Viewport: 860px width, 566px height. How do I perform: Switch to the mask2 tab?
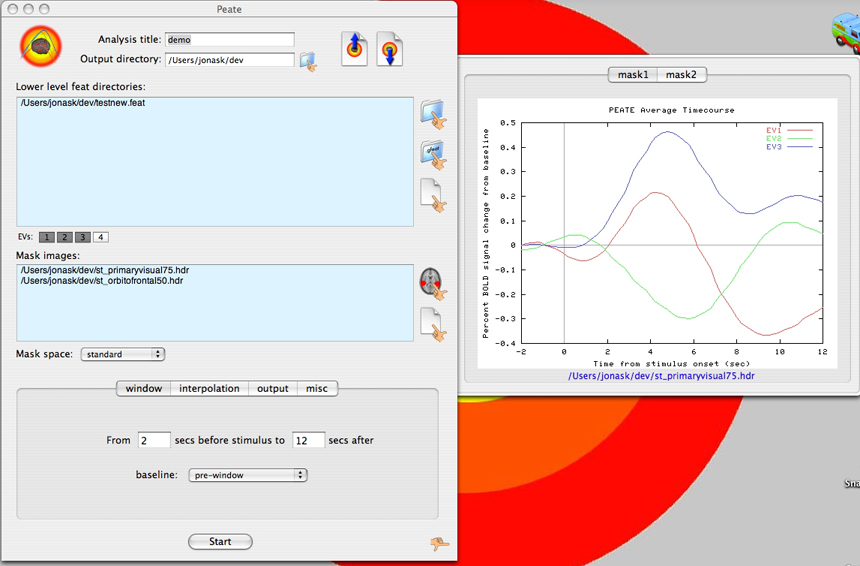(x=681, y=75)
